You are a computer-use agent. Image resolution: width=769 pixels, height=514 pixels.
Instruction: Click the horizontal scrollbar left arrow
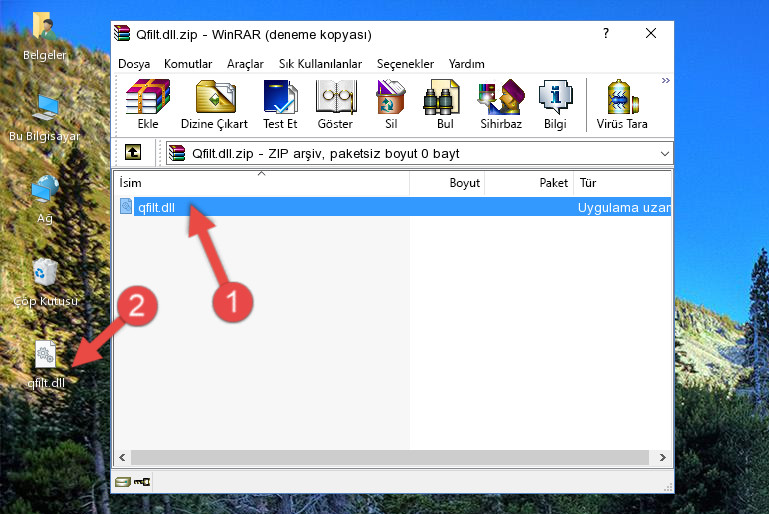click(x=123, y=458)
